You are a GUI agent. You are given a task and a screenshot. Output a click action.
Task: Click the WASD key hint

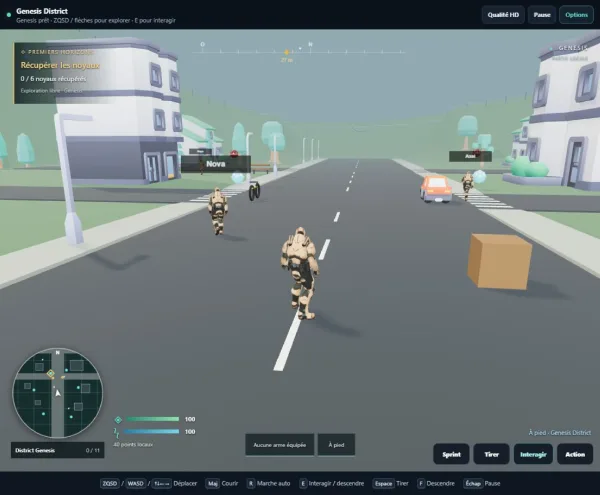(x=135, y=484)
